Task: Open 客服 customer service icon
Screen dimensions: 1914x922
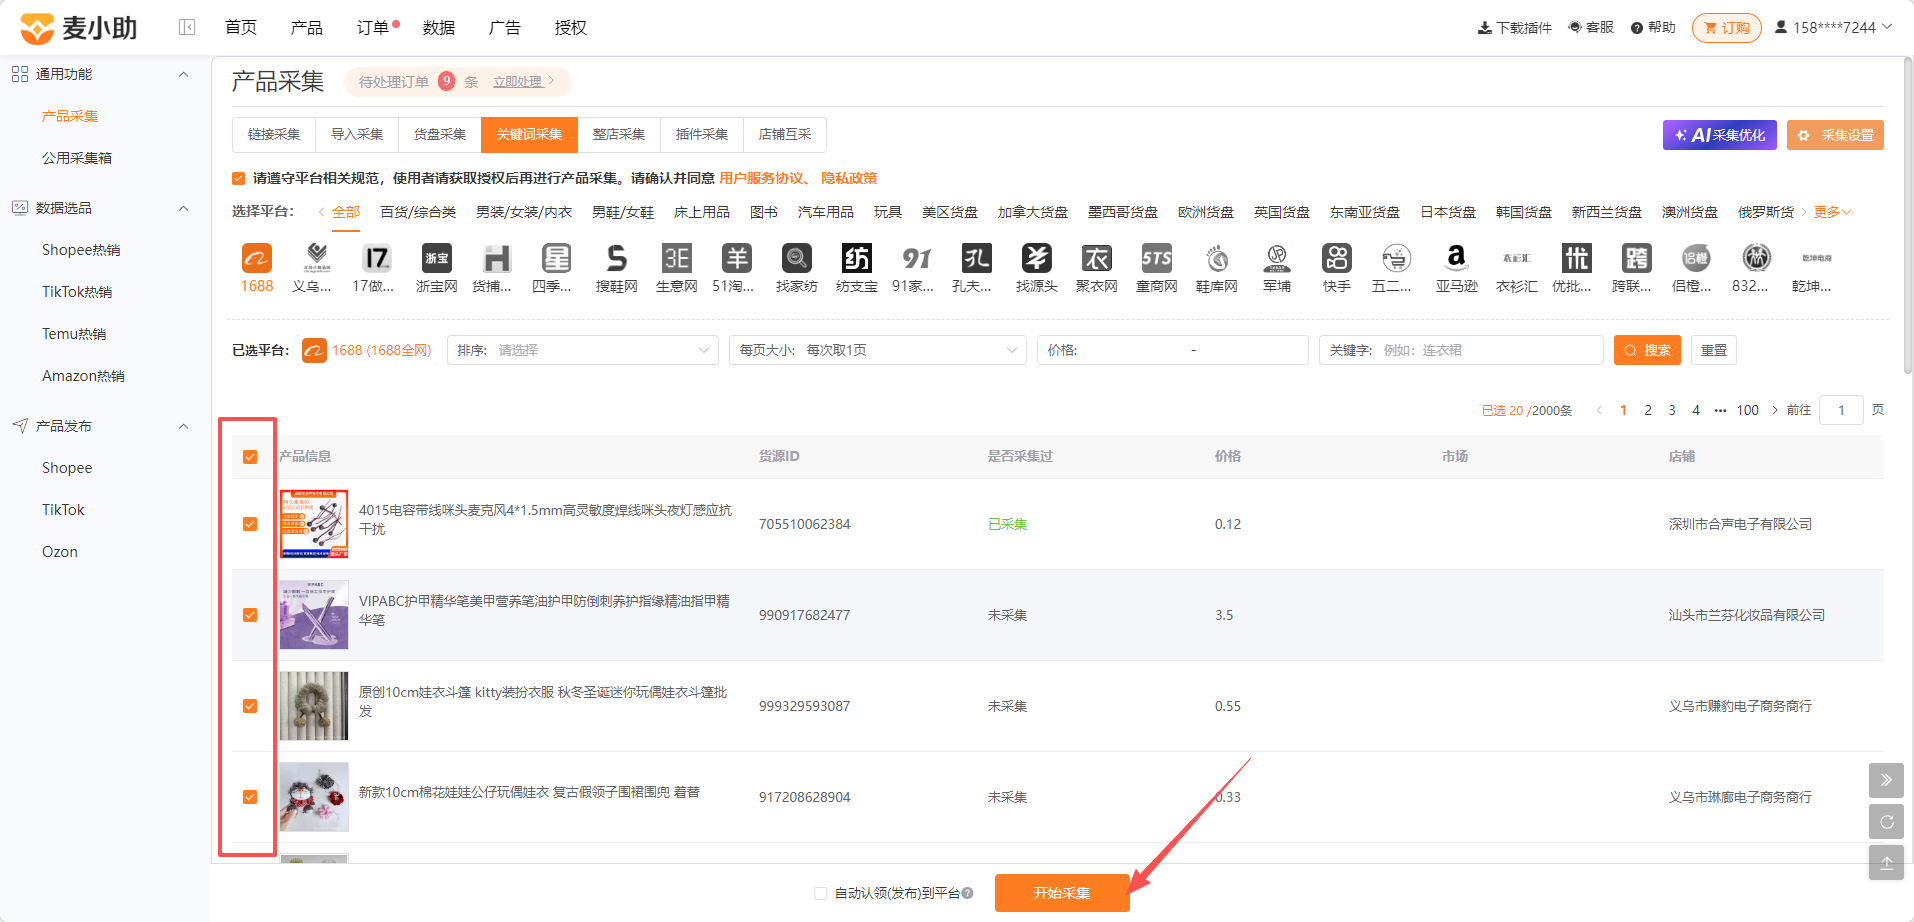Action: [1591, 27]
